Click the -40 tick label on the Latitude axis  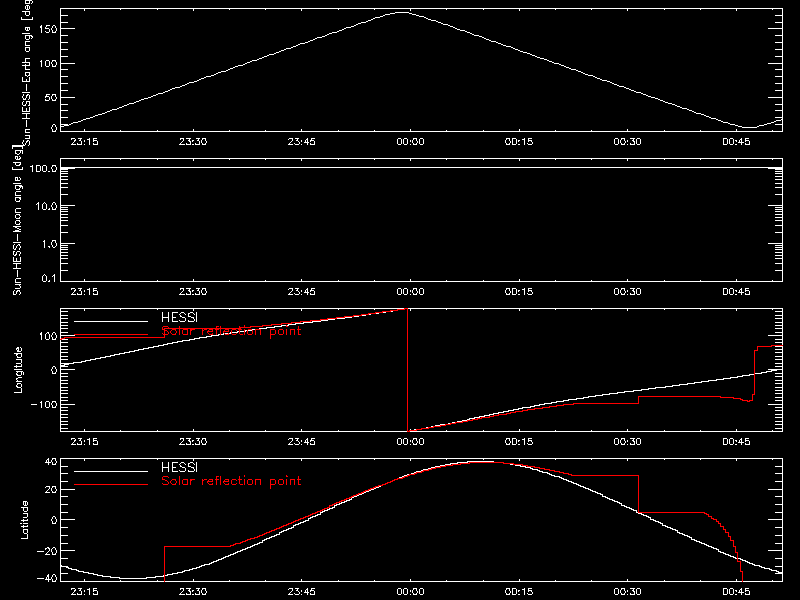click(47, 579)
